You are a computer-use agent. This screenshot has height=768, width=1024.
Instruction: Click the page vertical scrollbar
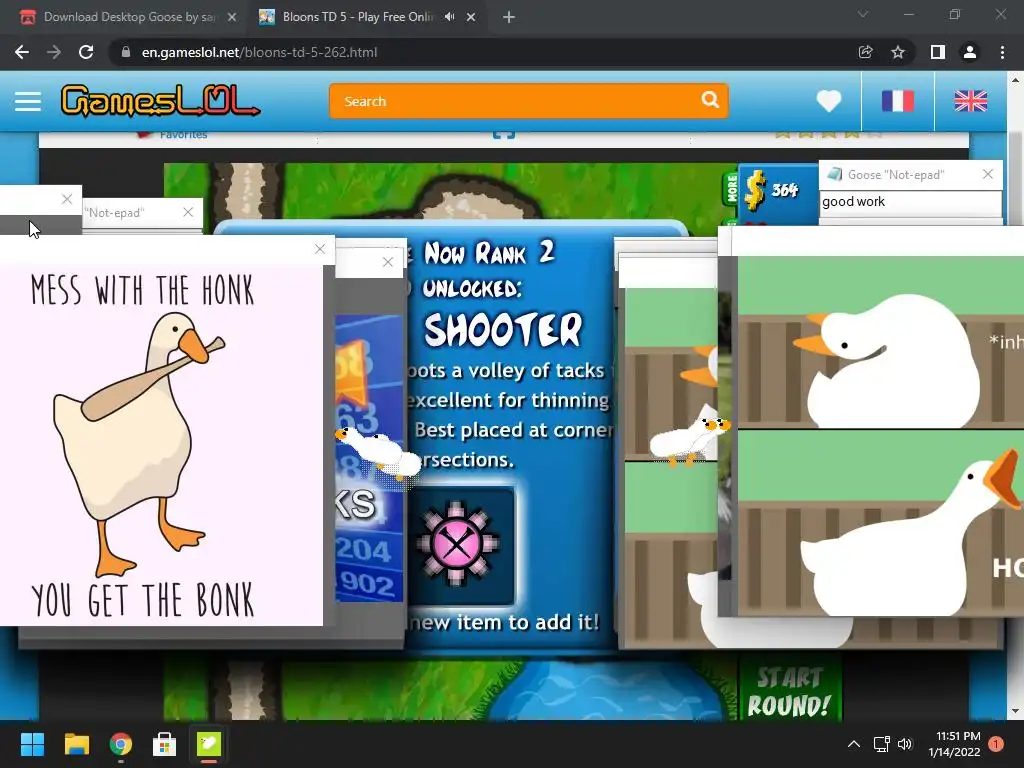[1015, 395]
